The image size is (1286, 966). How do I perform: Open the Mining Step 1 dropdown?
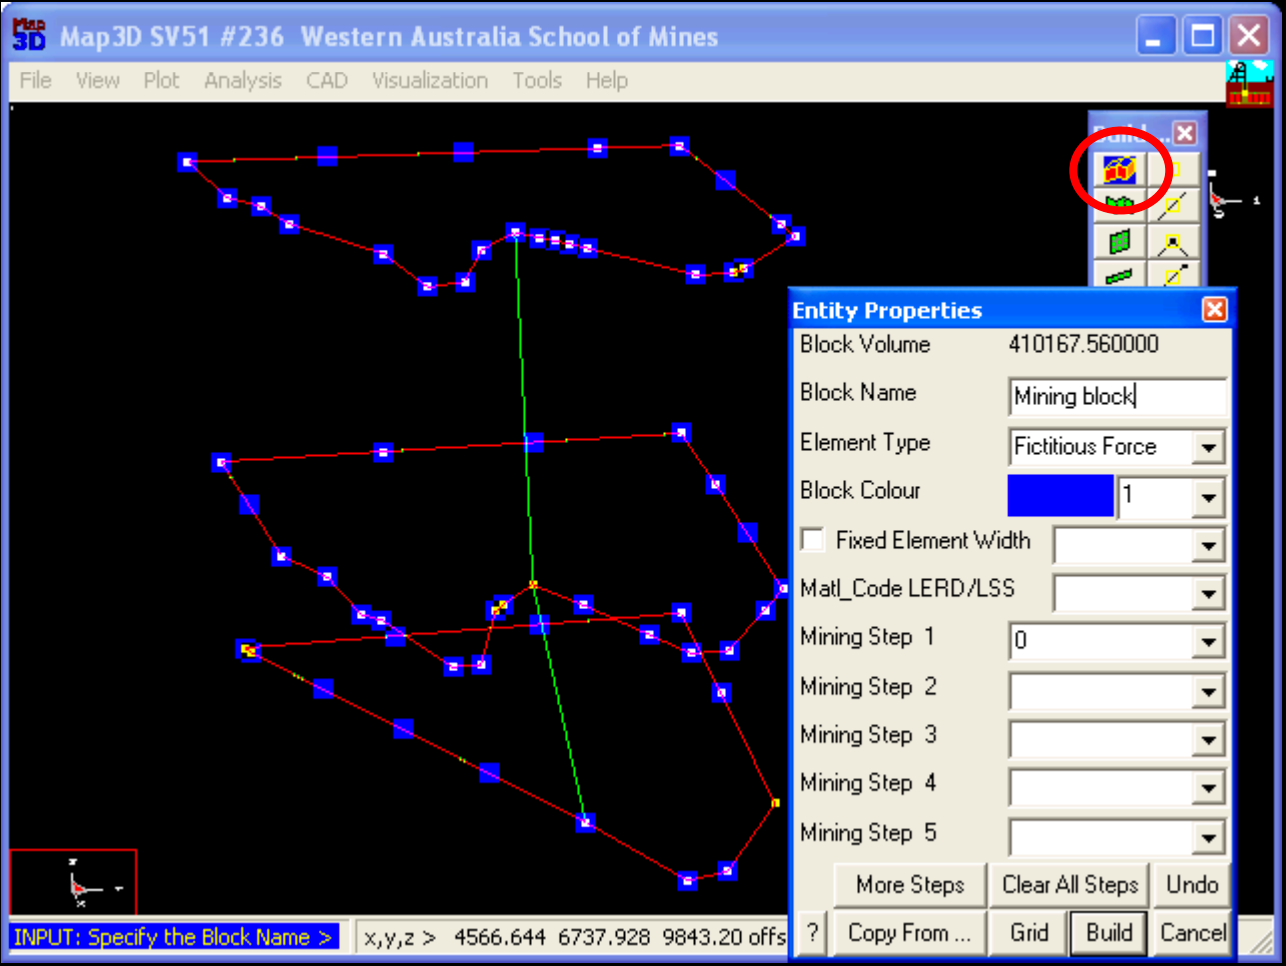[x=1209, y=641]
